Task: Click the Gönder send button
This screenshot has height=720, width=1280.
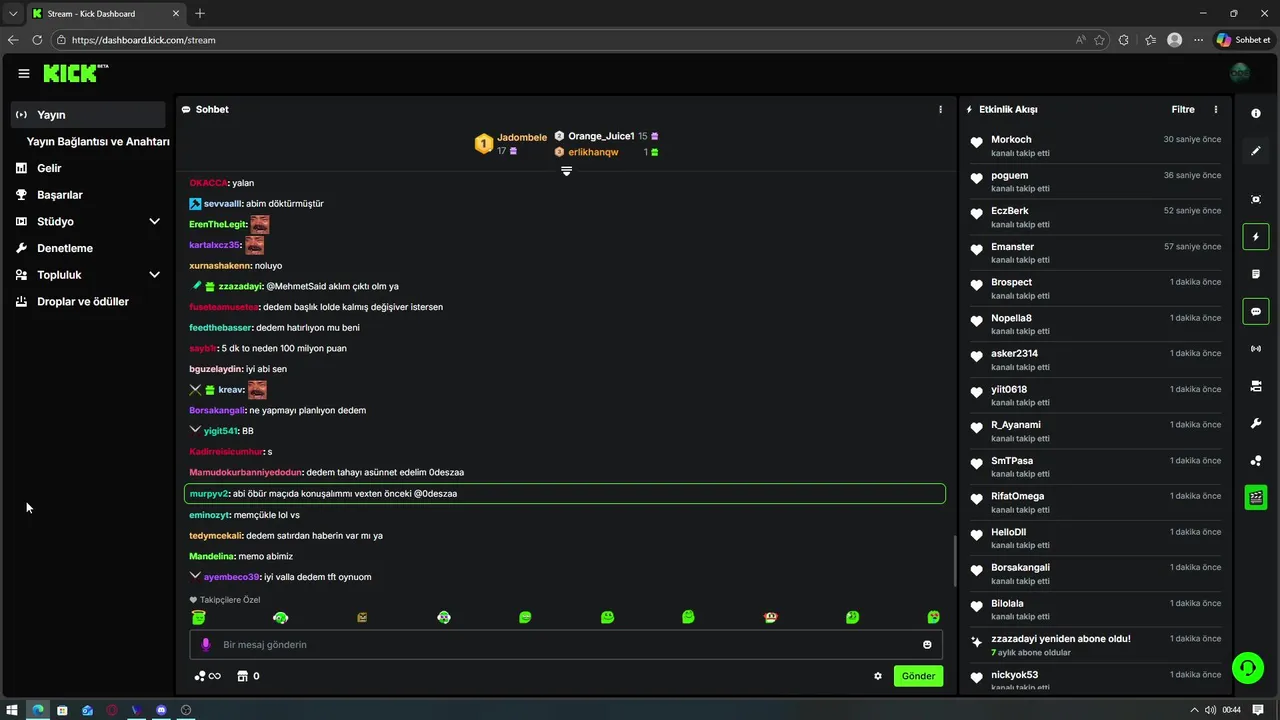Action: click(x=918, y=676)
